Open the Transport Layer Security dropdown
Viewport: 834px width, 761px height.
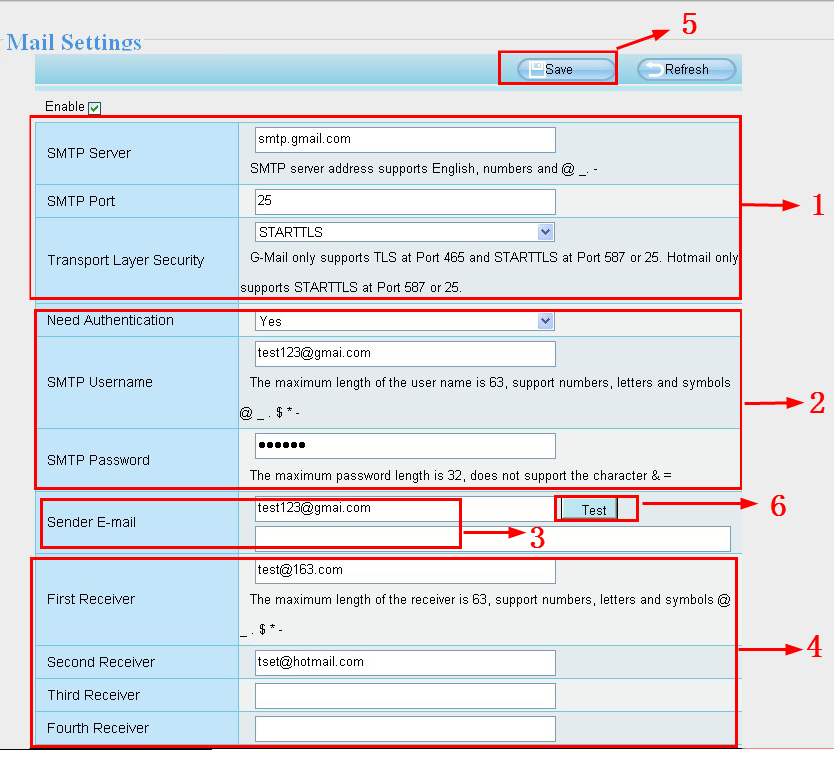[x=405, y=232]
